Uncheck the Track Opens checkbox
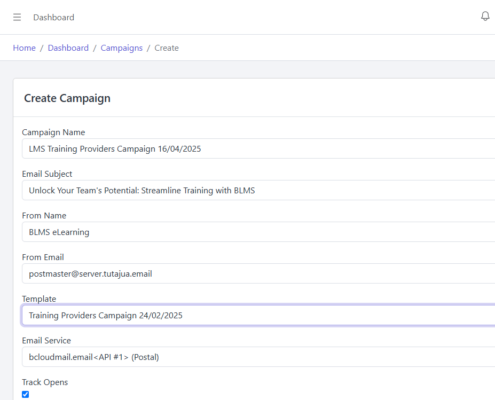 (25, 394)
